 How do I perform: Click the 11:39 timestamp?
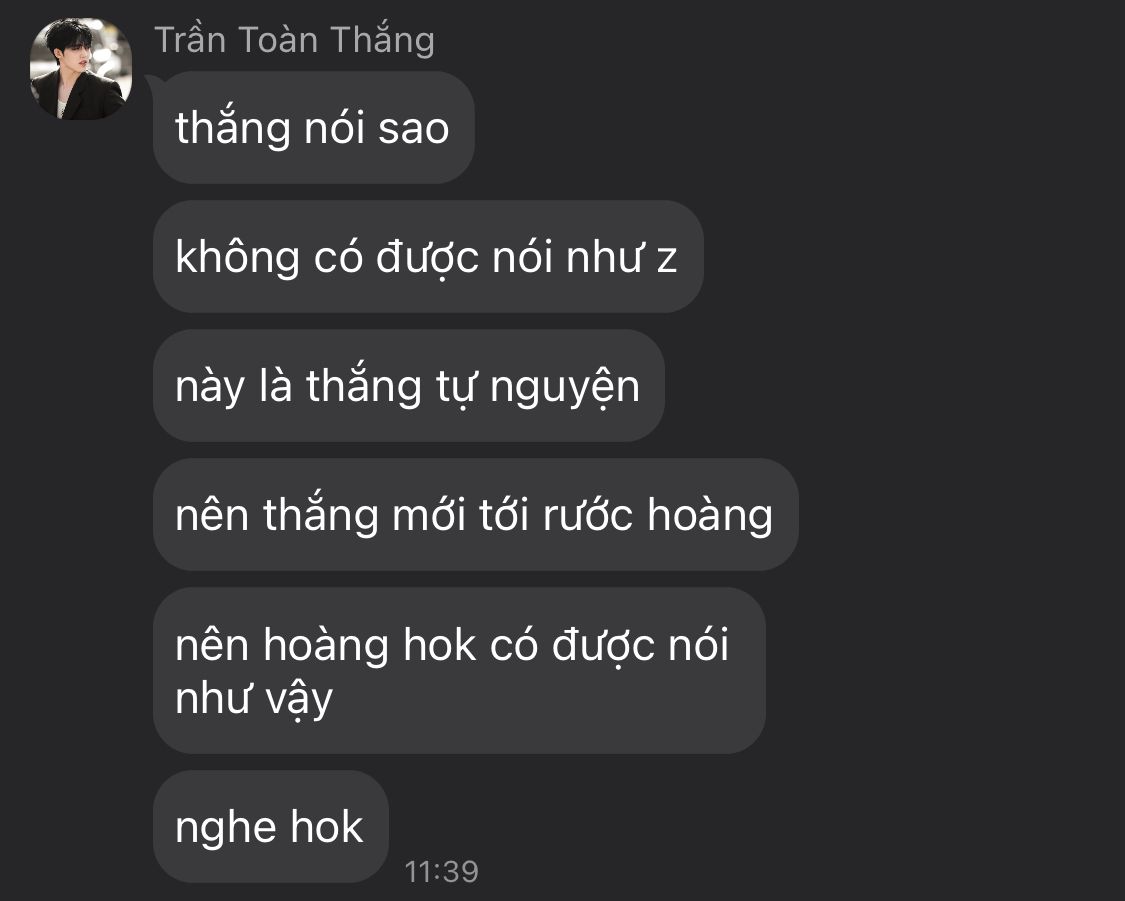(441, 872)
